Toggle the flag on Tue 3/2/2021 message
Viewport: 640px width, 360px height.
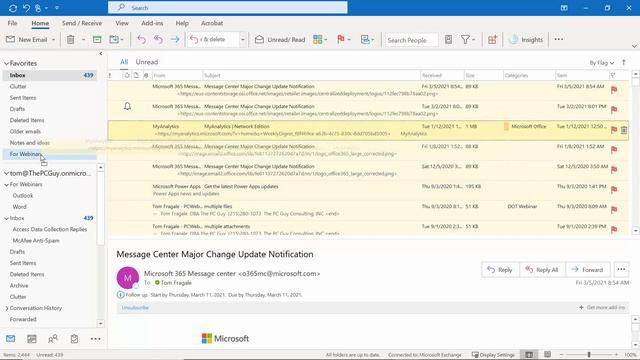tap(614, 110)
